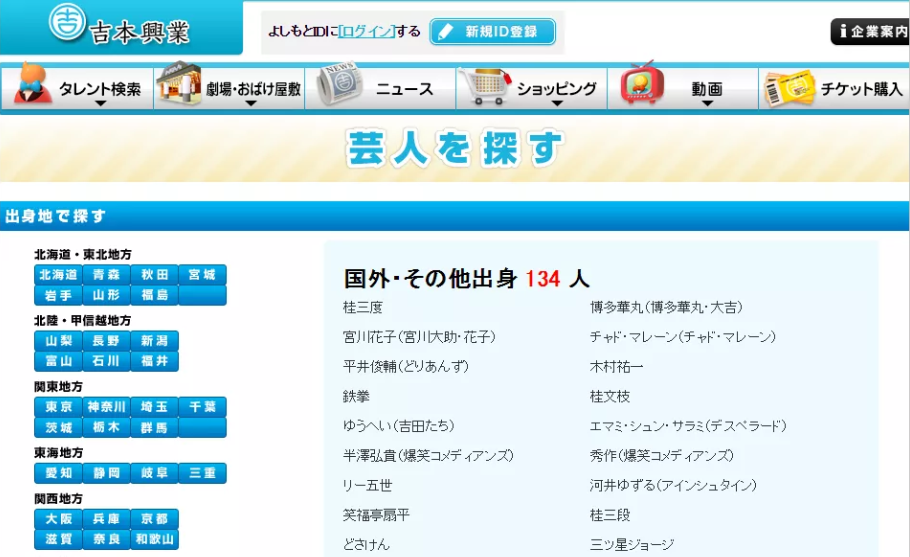Select 北海道 prefecture button

pos(58,275)
